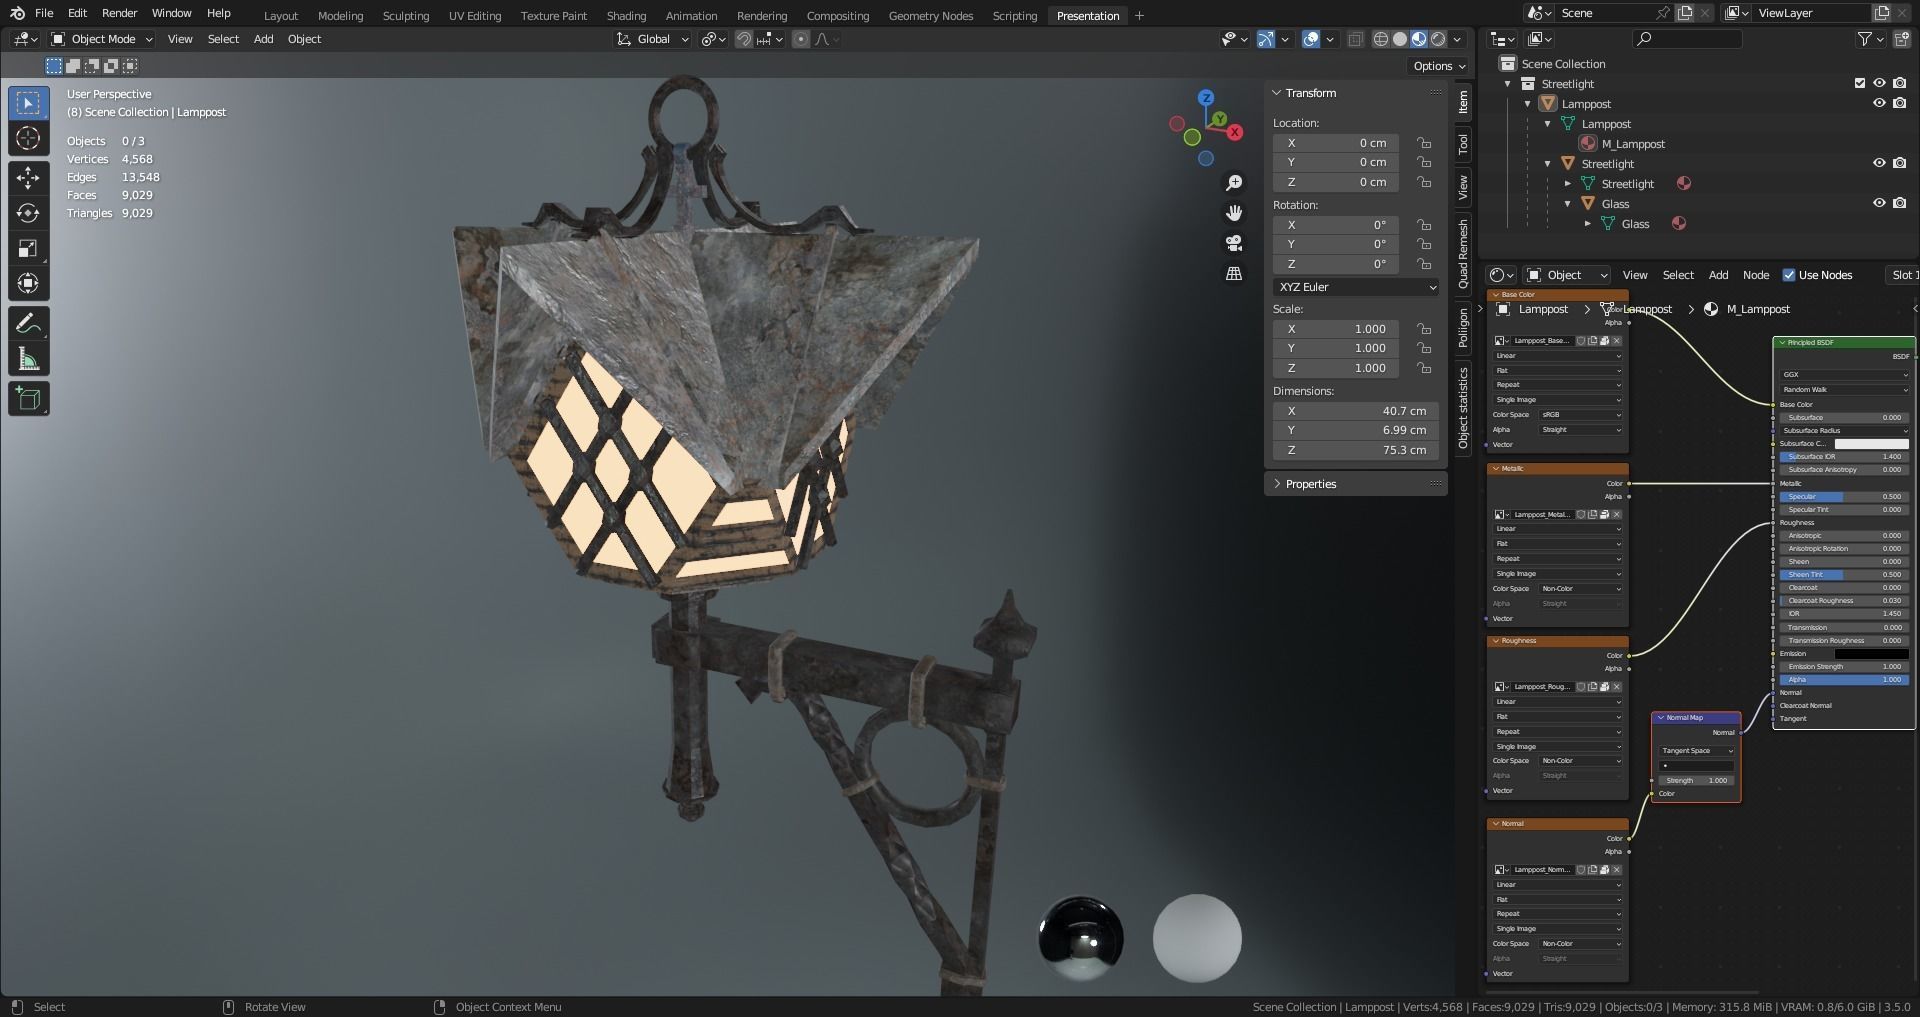Select the Measure tool
This screenshot has height=1017, width=1920.
pyautogui.click(x=28, y=359)
